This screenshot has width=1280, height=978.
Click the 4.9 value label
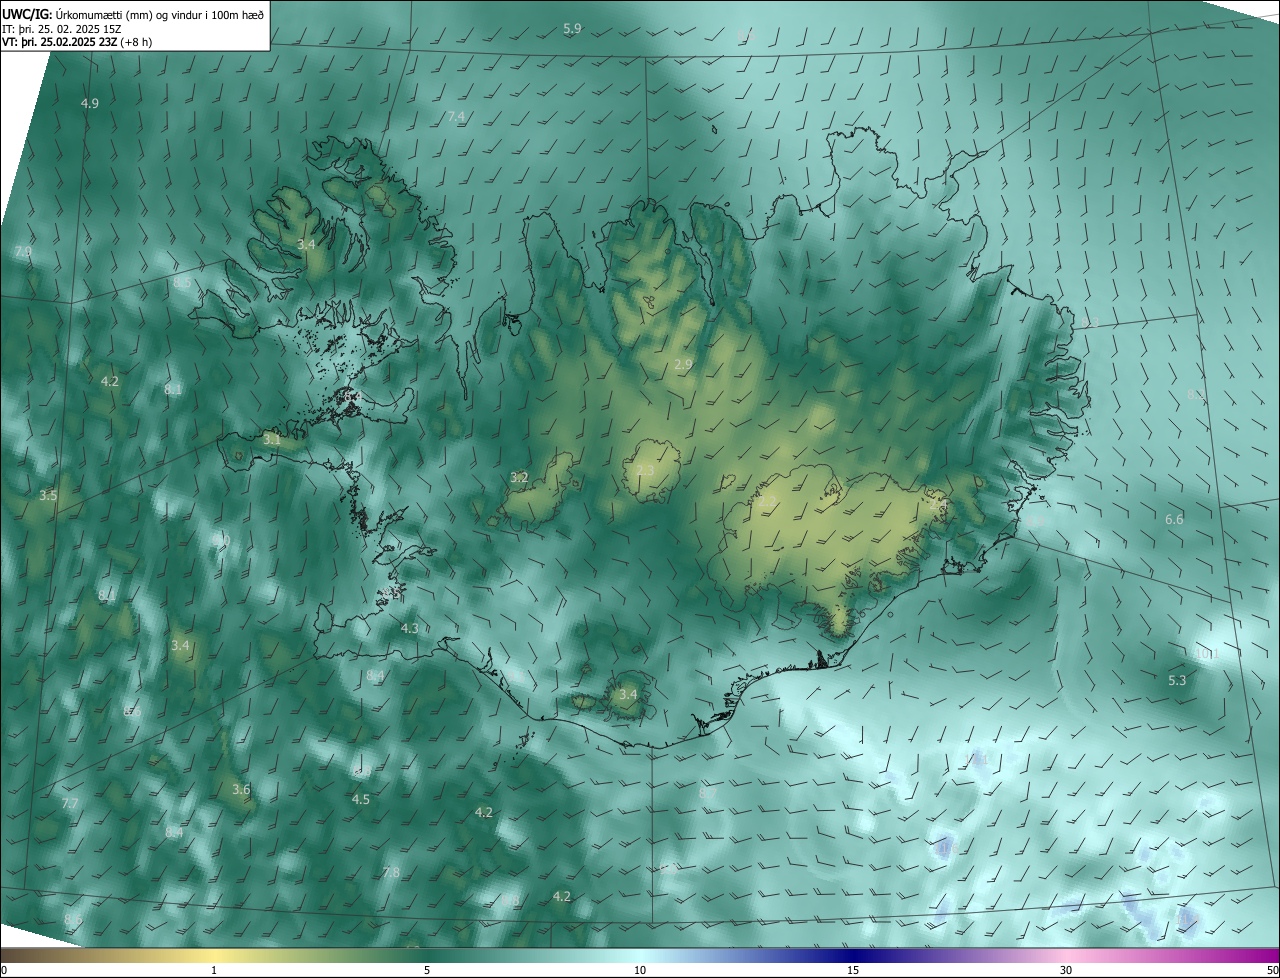pos(90,104)
